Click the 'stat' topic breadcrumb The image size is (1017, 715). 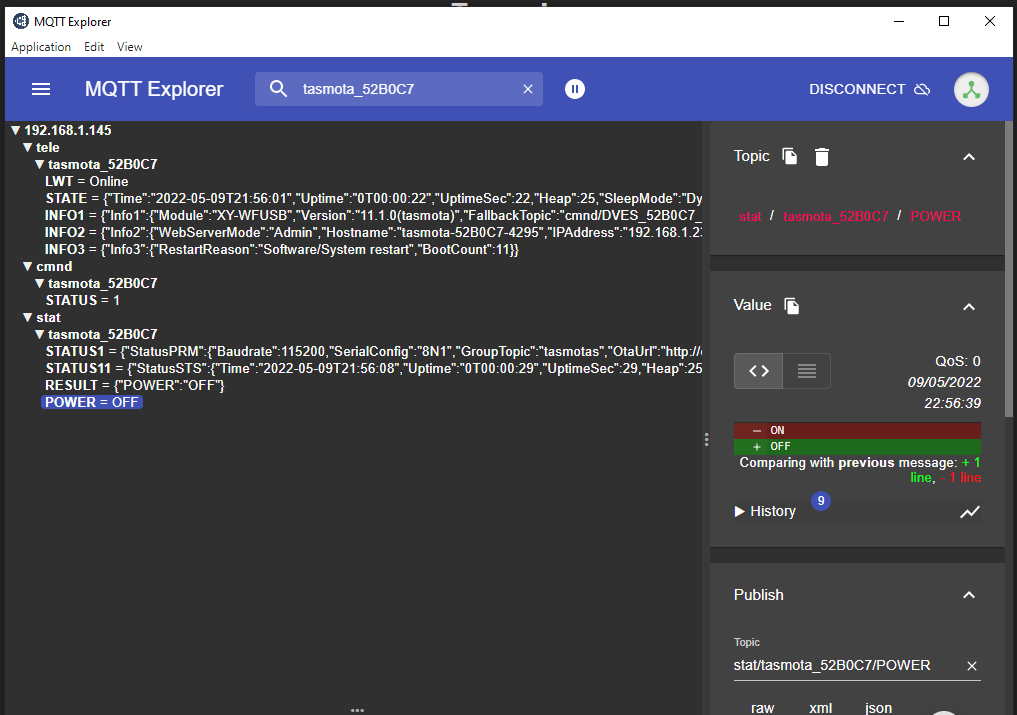coord(750,216)
